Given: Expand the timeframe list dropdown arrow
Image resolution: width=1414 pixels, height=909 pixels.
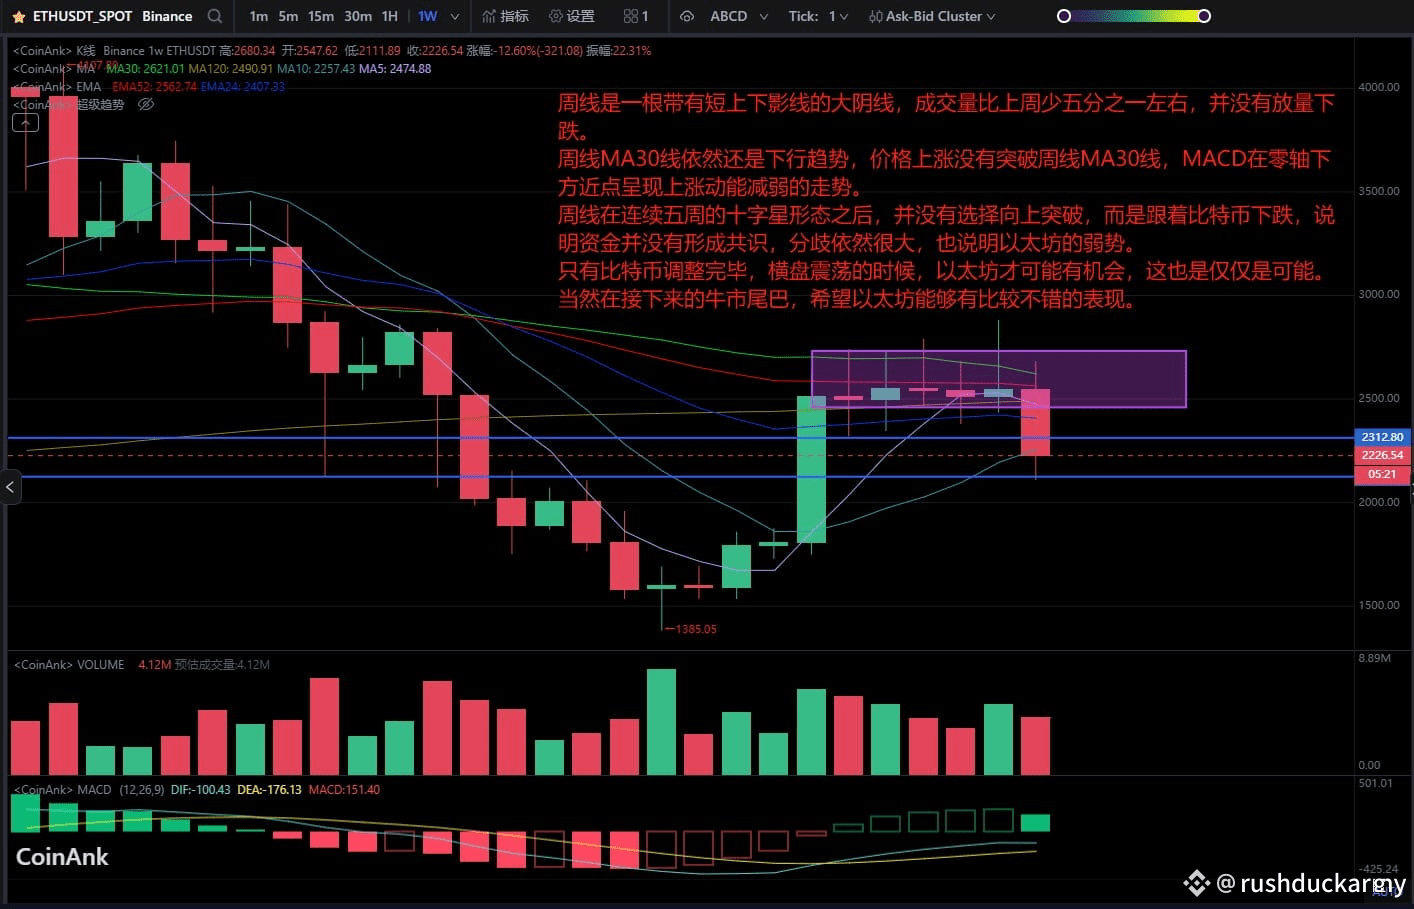Looking at the screenshot, I should pyautogui.click(x=455, y=17).
